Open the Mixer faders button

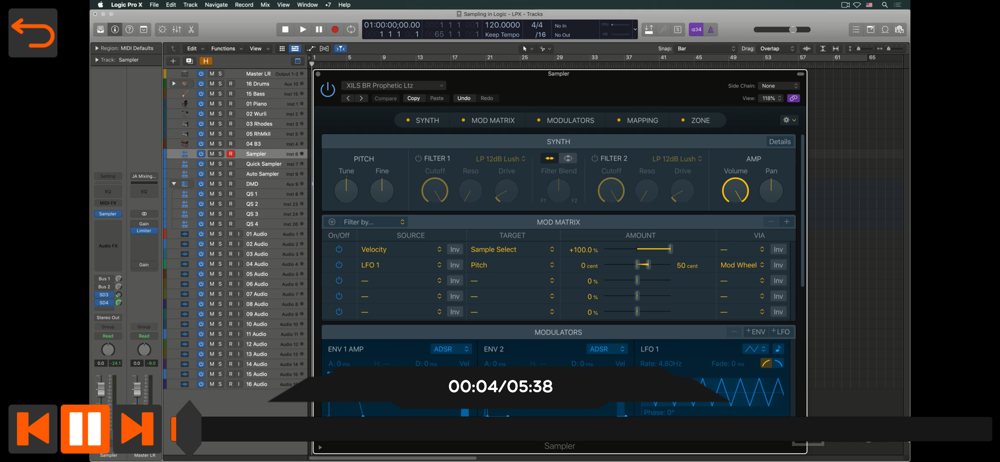coord(177,29)
